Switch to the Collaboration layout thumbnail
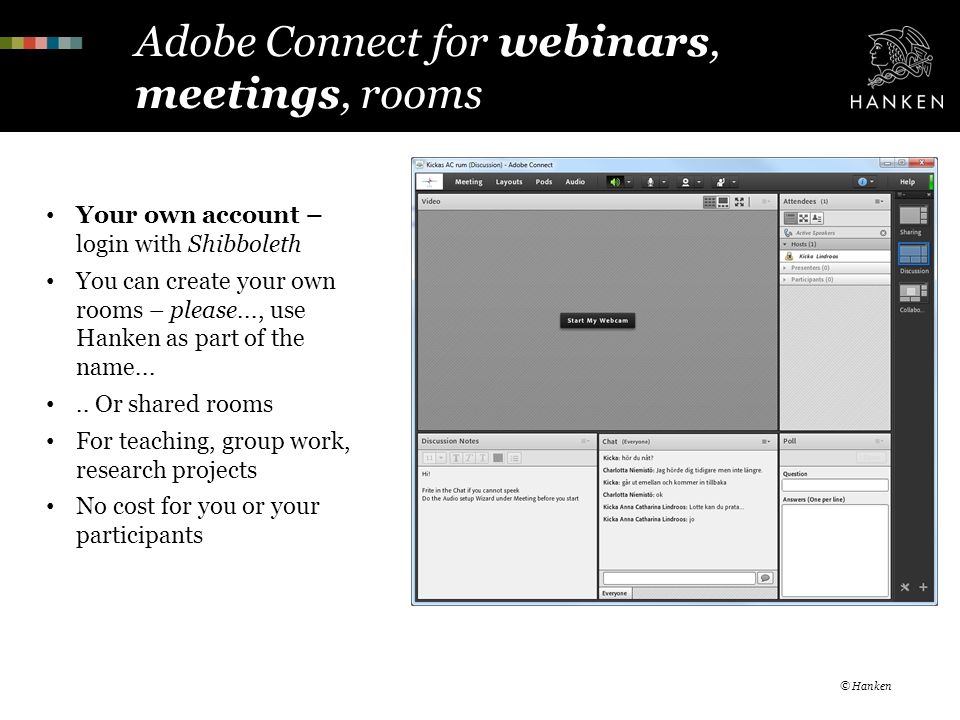 coord(913,293)
